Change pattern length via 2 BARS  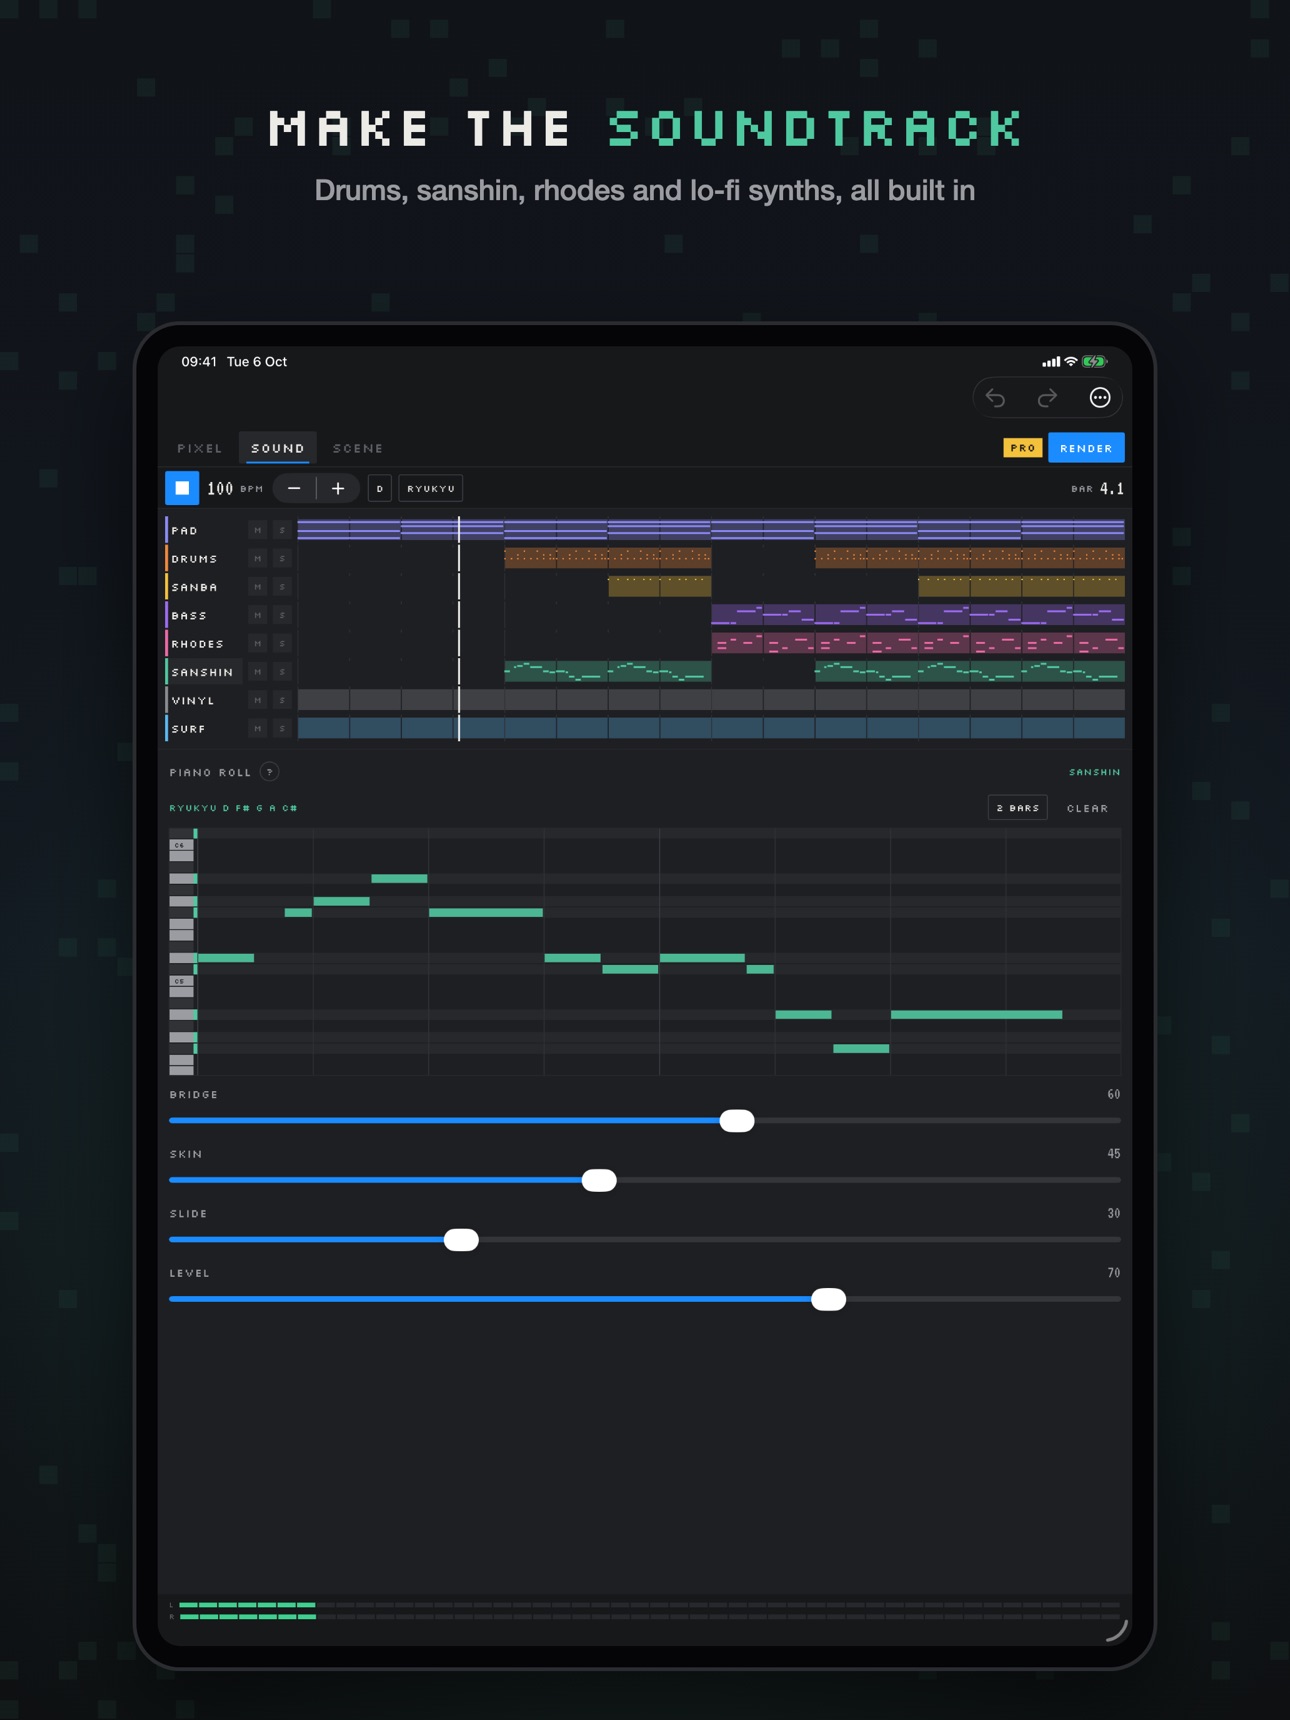(1018, 808)
